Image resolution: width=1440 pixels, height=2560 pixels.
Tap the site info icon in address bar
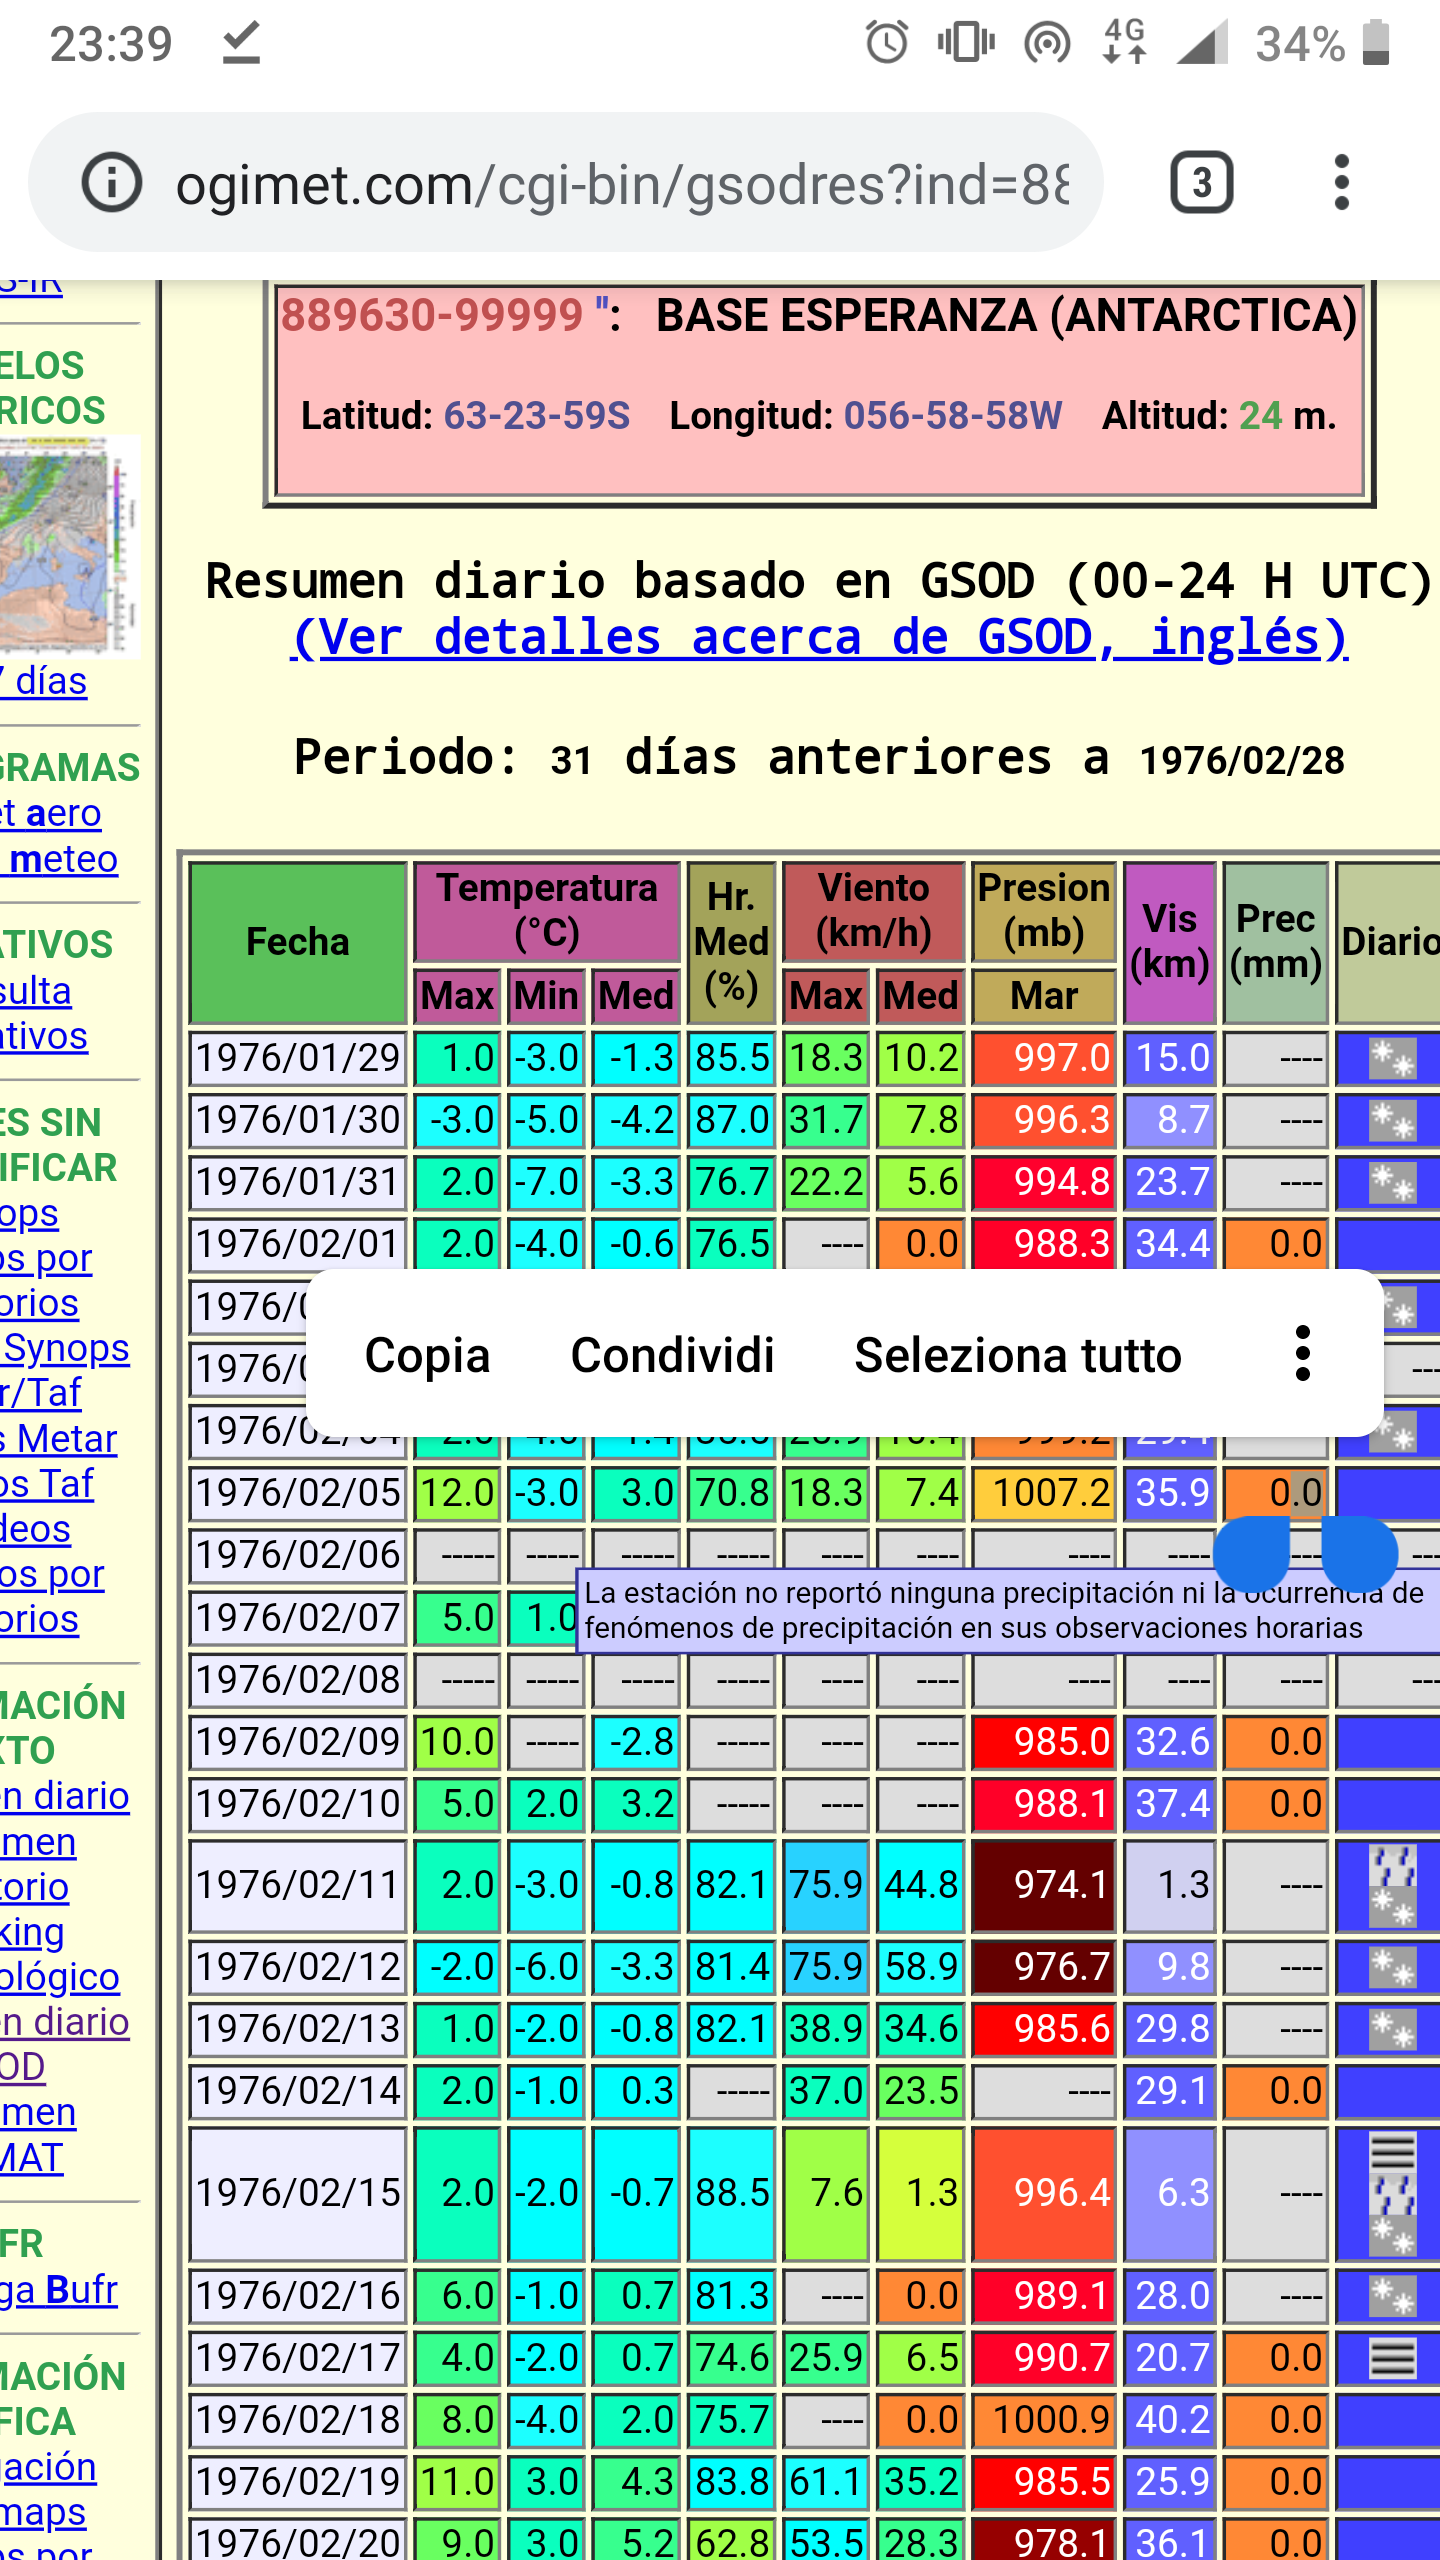111,183
